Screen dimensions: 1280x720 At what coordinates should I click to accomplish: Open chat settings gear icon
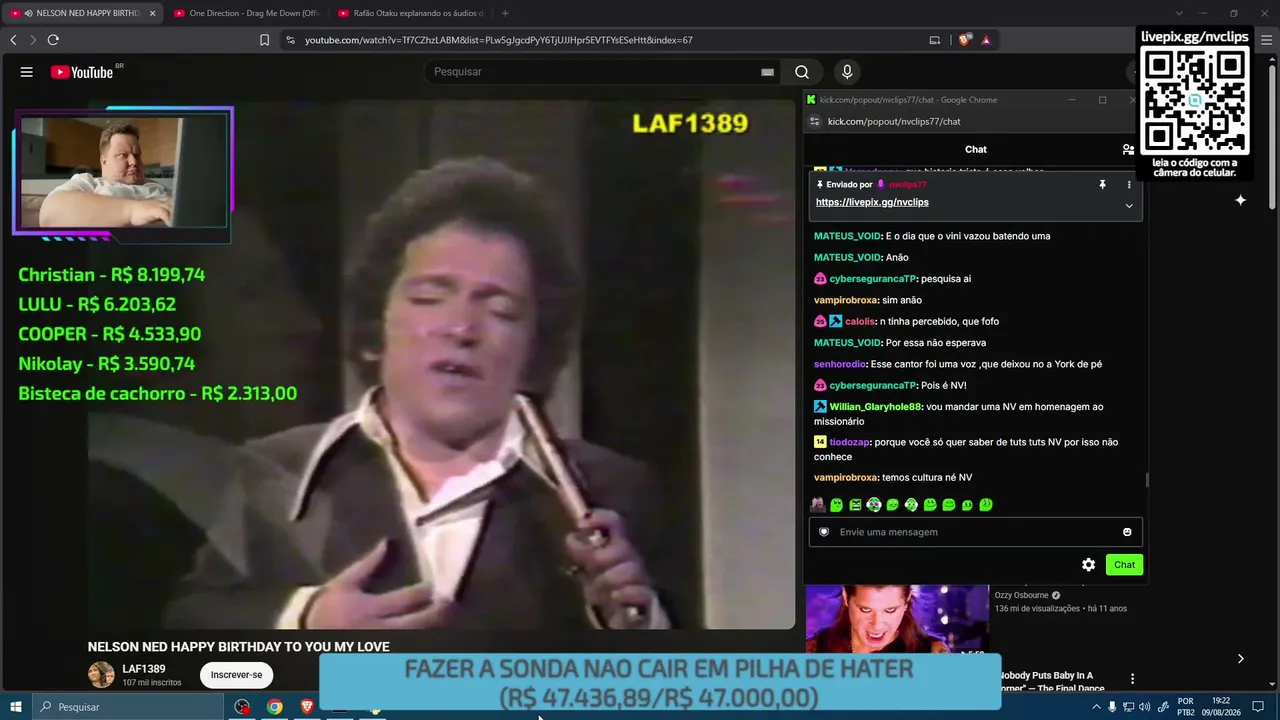(x=1088, y=565)
